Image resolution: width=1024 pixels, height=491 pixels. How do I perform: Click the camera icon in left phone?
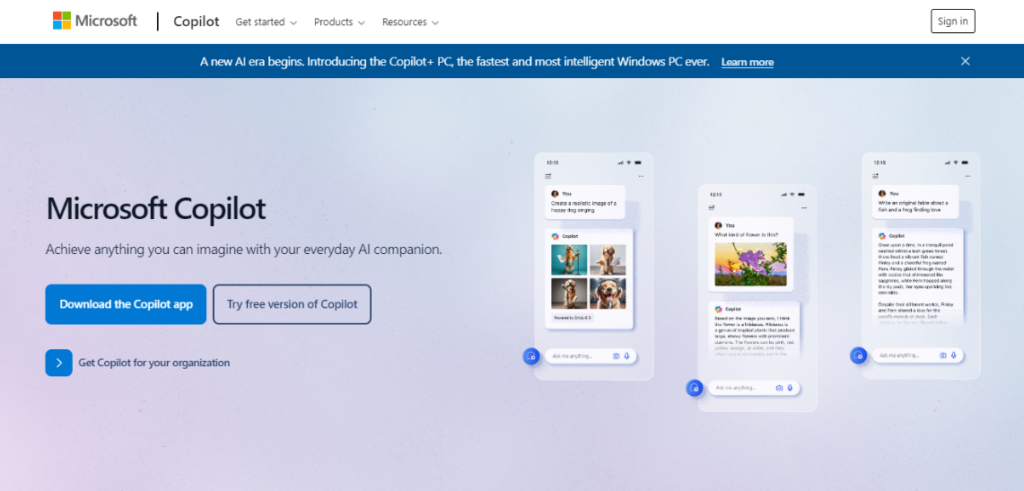(616, 356)
